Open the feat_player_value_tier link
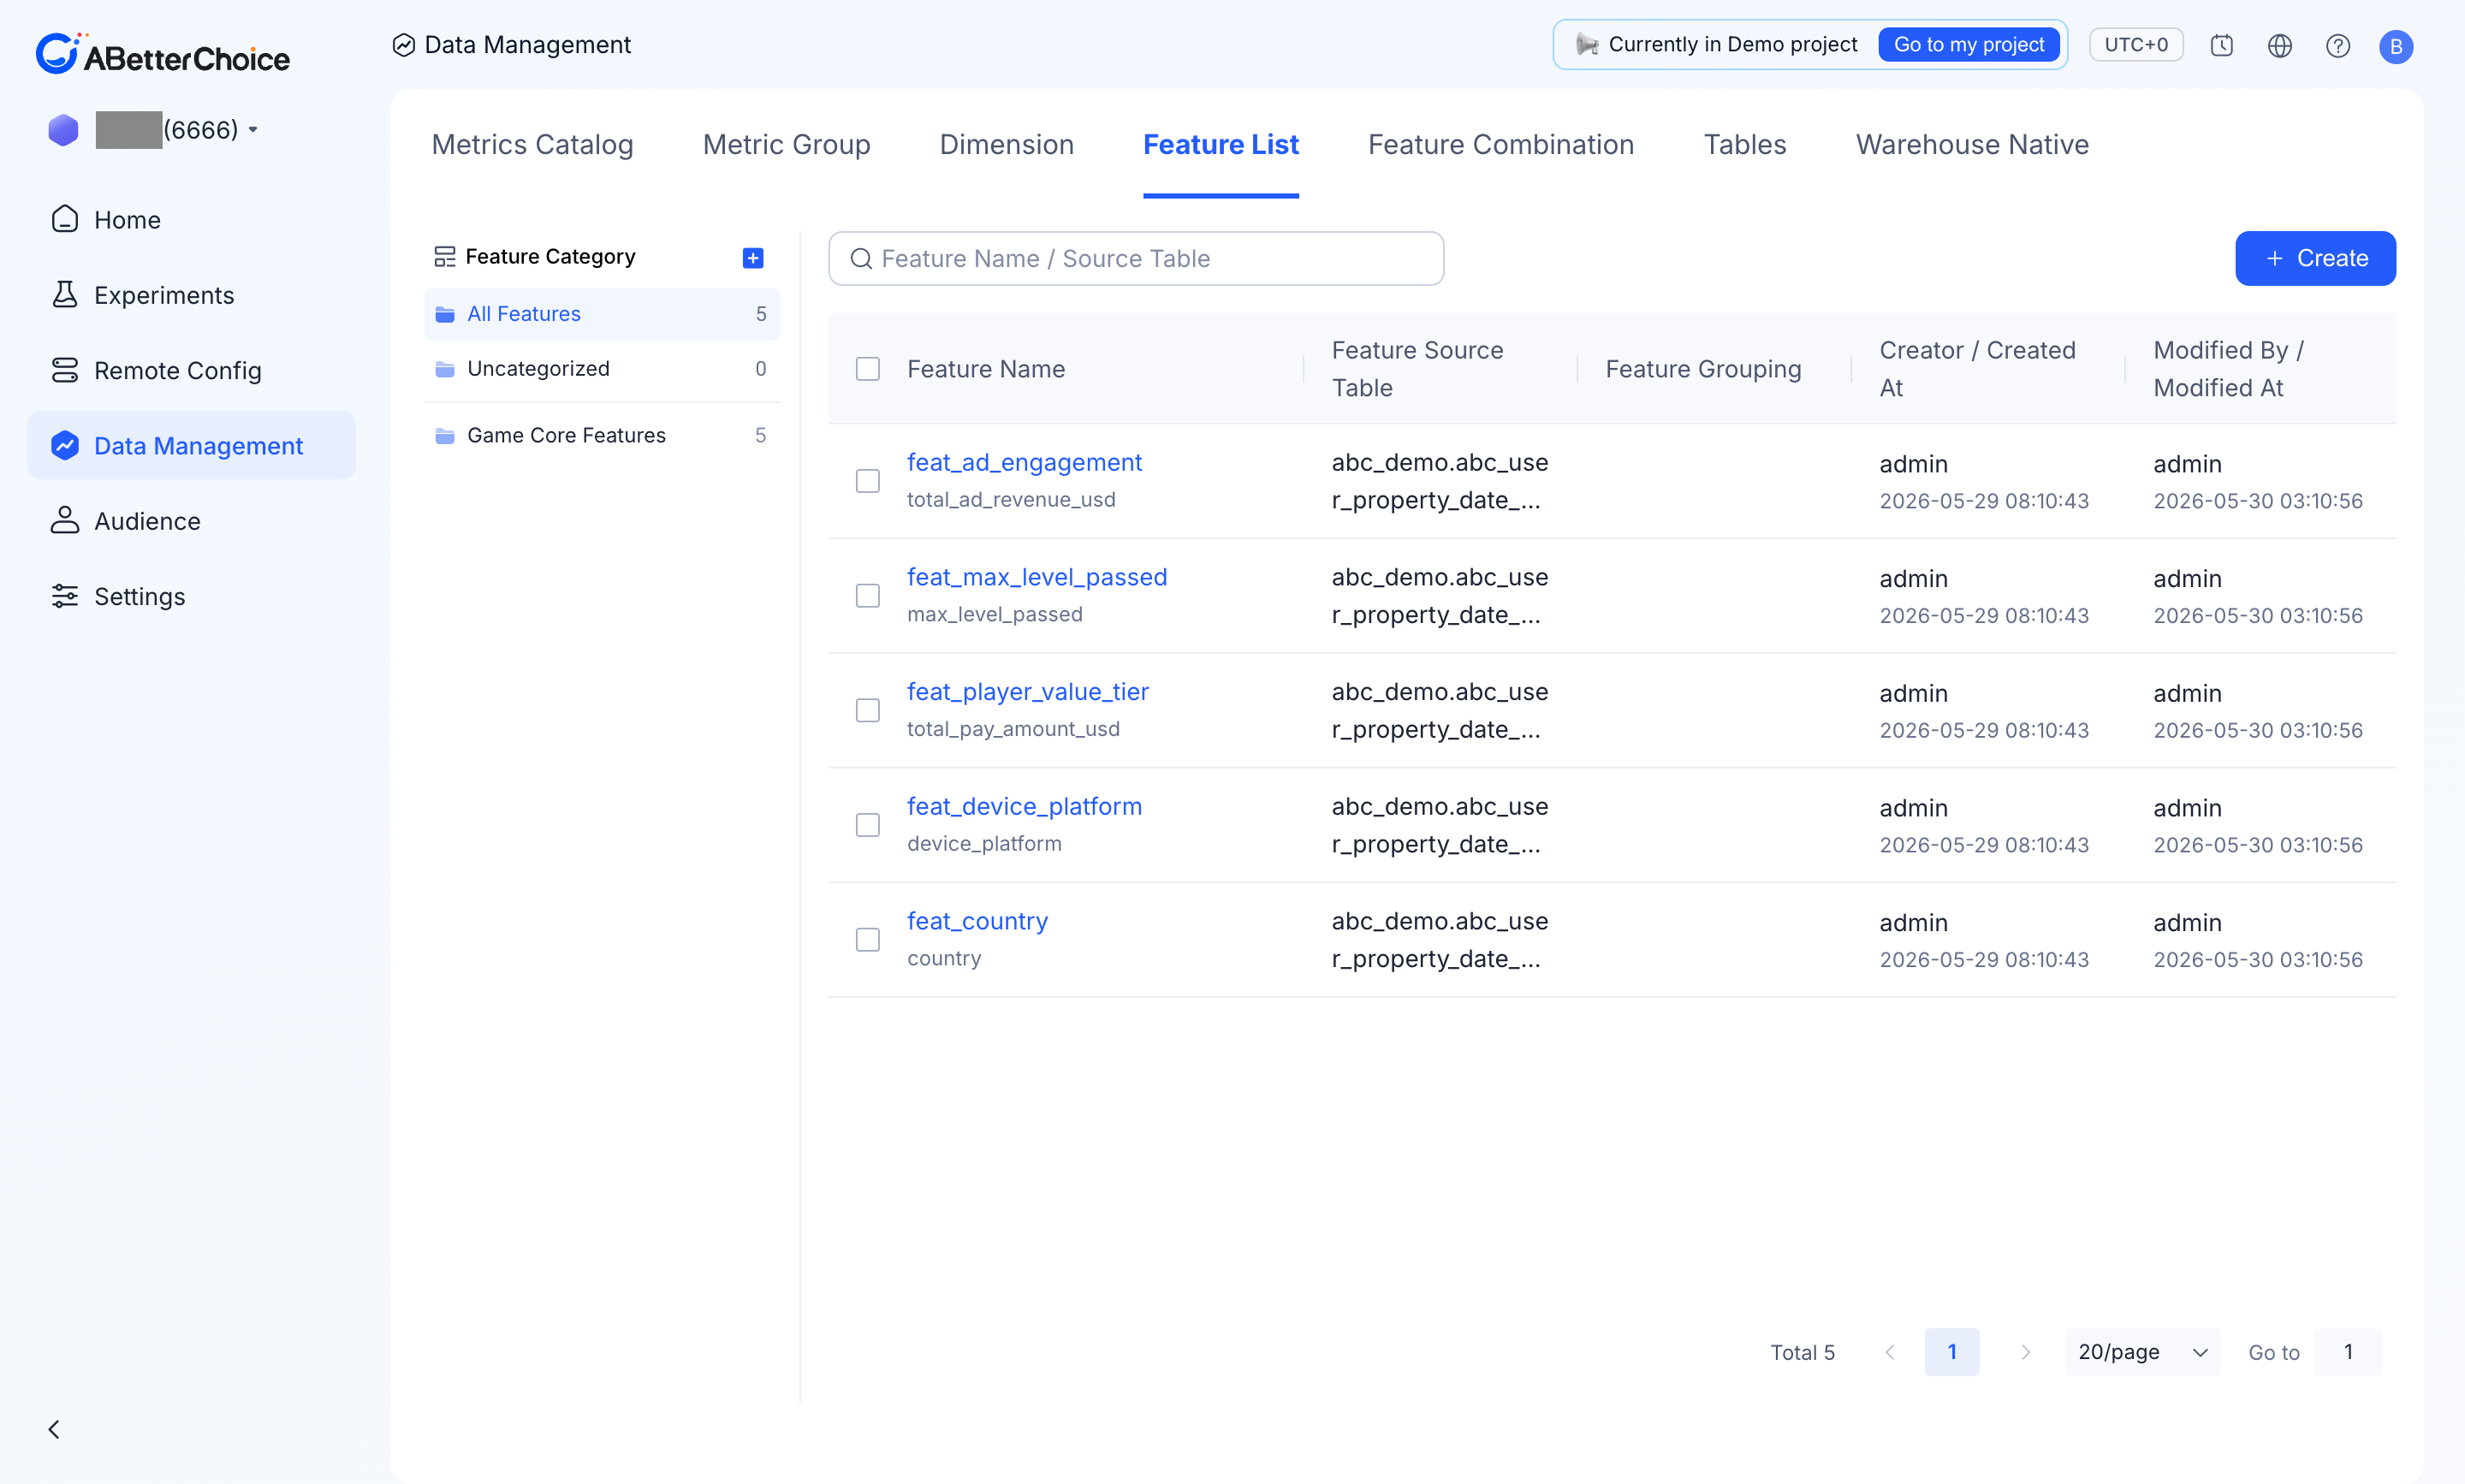 (1028, 692)
